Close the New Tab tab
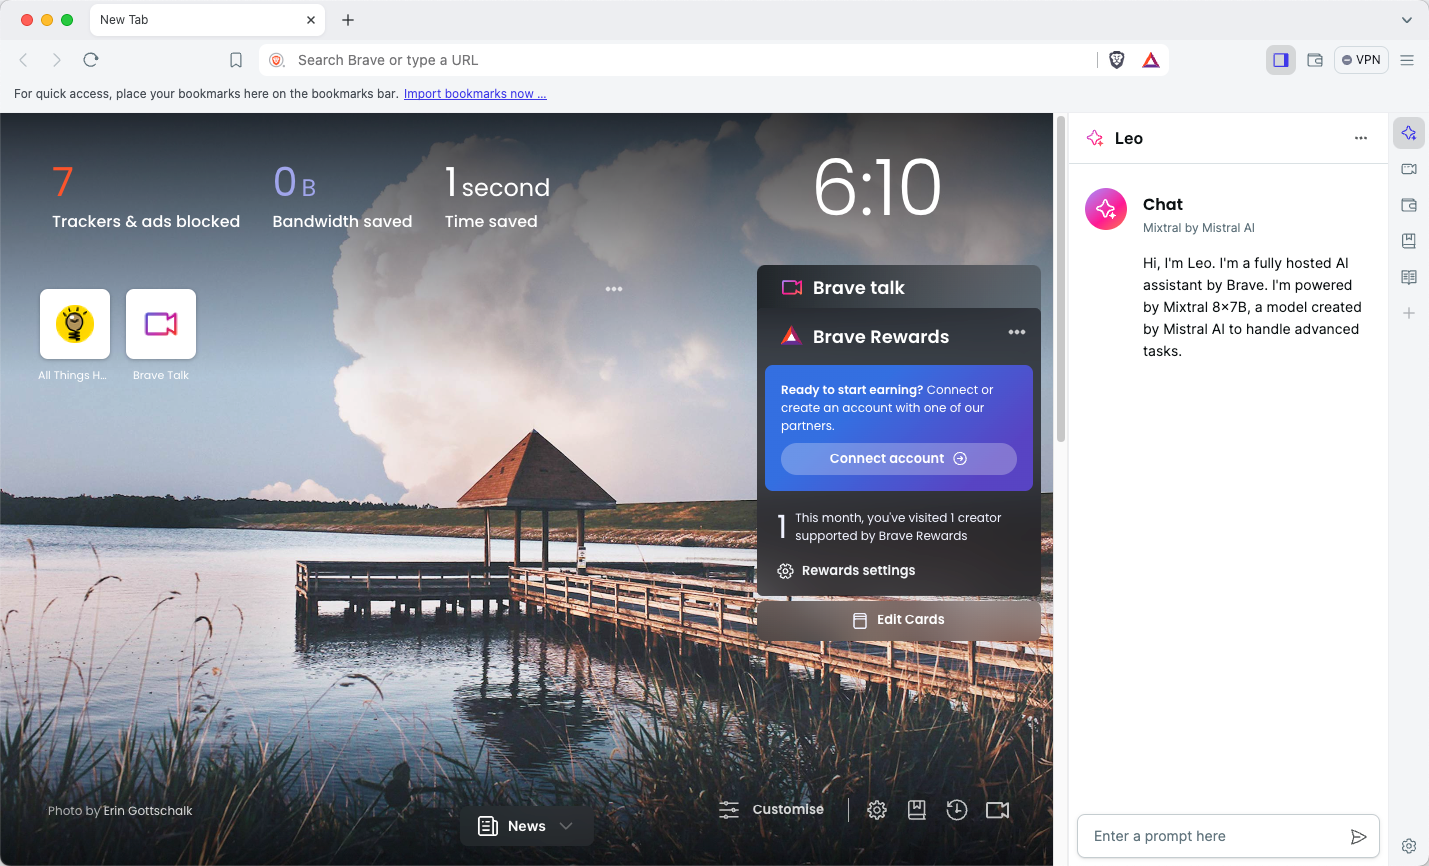Screen dimensions: 1429x866 coord(311,20)
